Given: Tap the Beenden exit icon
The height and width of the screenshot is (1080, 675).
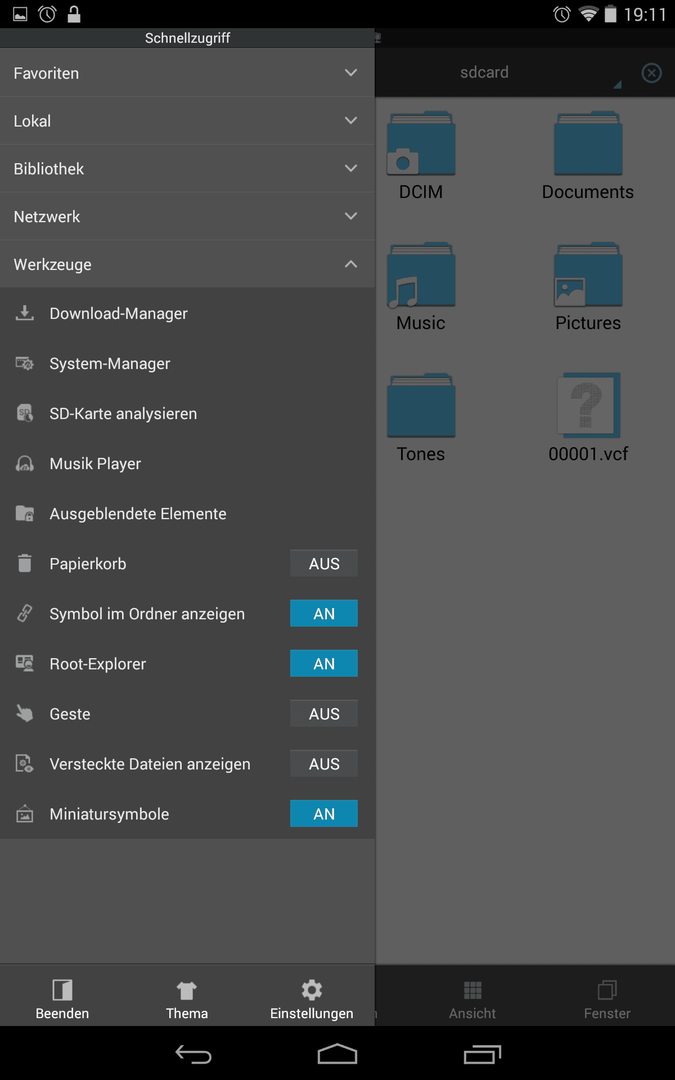Looking at the screenshot, I should [x=62, y=990].
